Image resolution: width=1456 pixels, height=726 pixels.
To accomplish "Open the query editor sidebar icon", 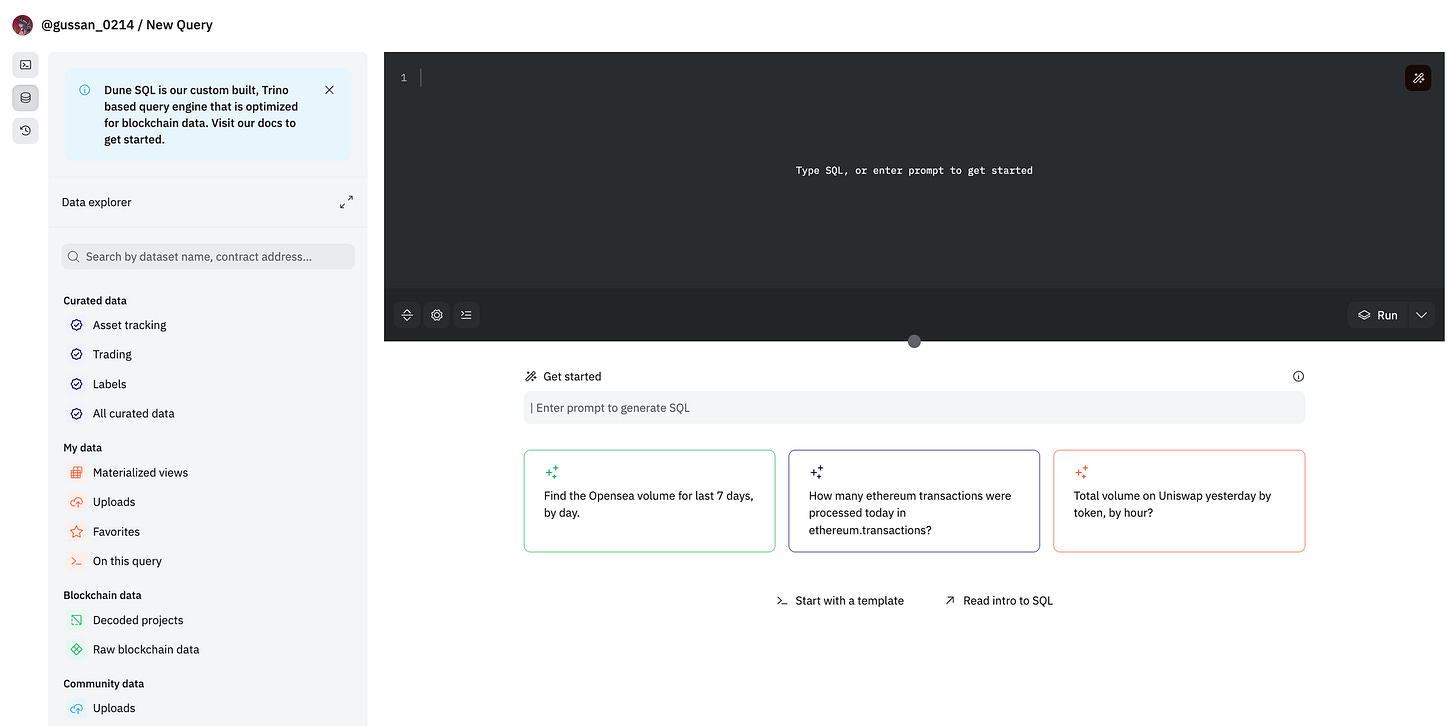I will pyautogui.click(x=25, y=65).
